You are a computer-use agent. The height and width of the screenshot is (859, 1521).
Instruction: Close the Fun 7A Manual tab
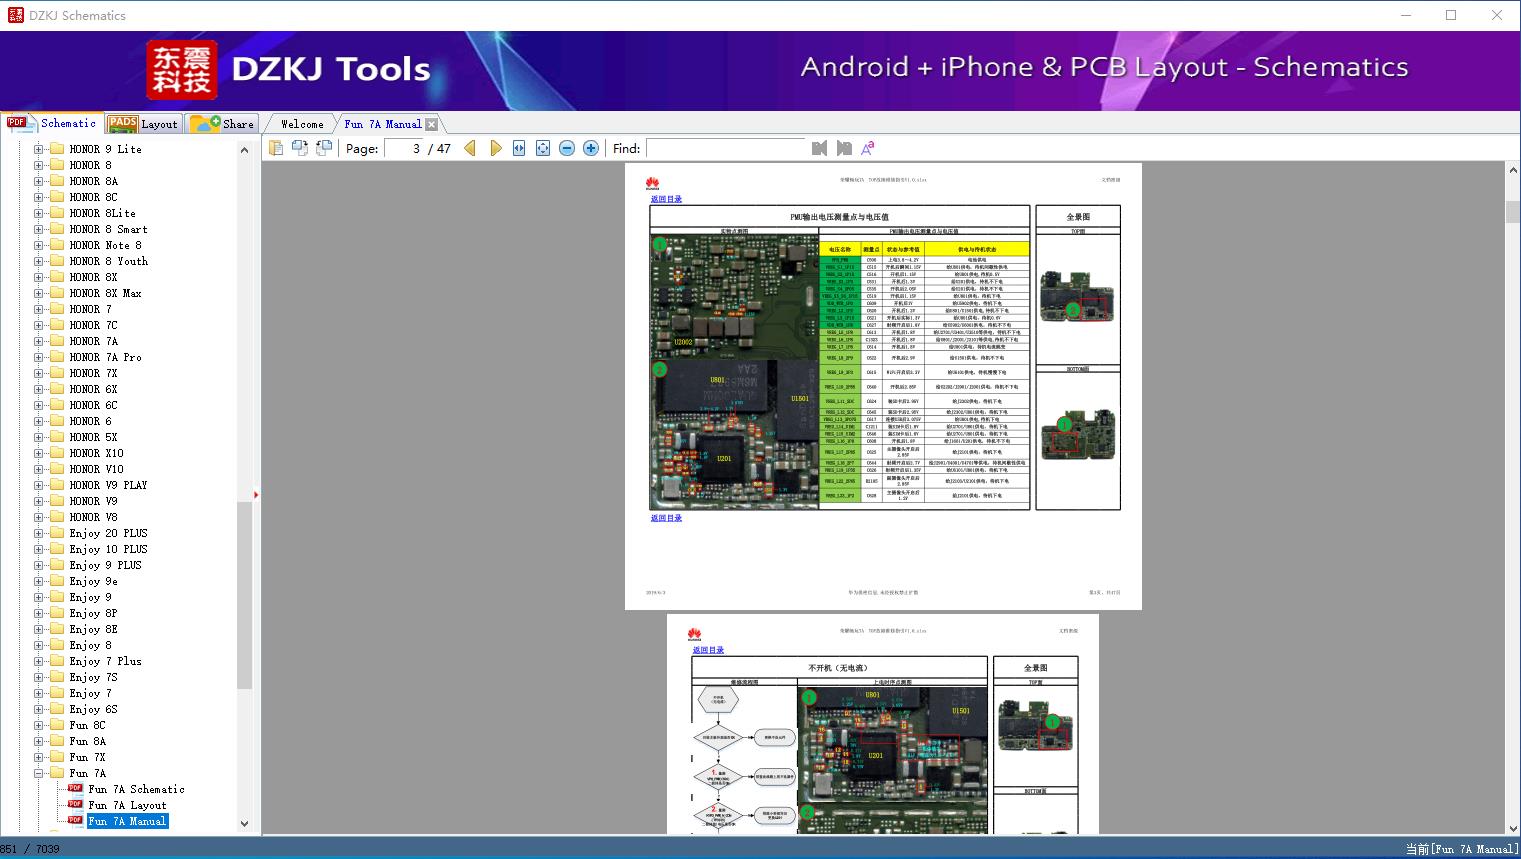coord(431,124)
